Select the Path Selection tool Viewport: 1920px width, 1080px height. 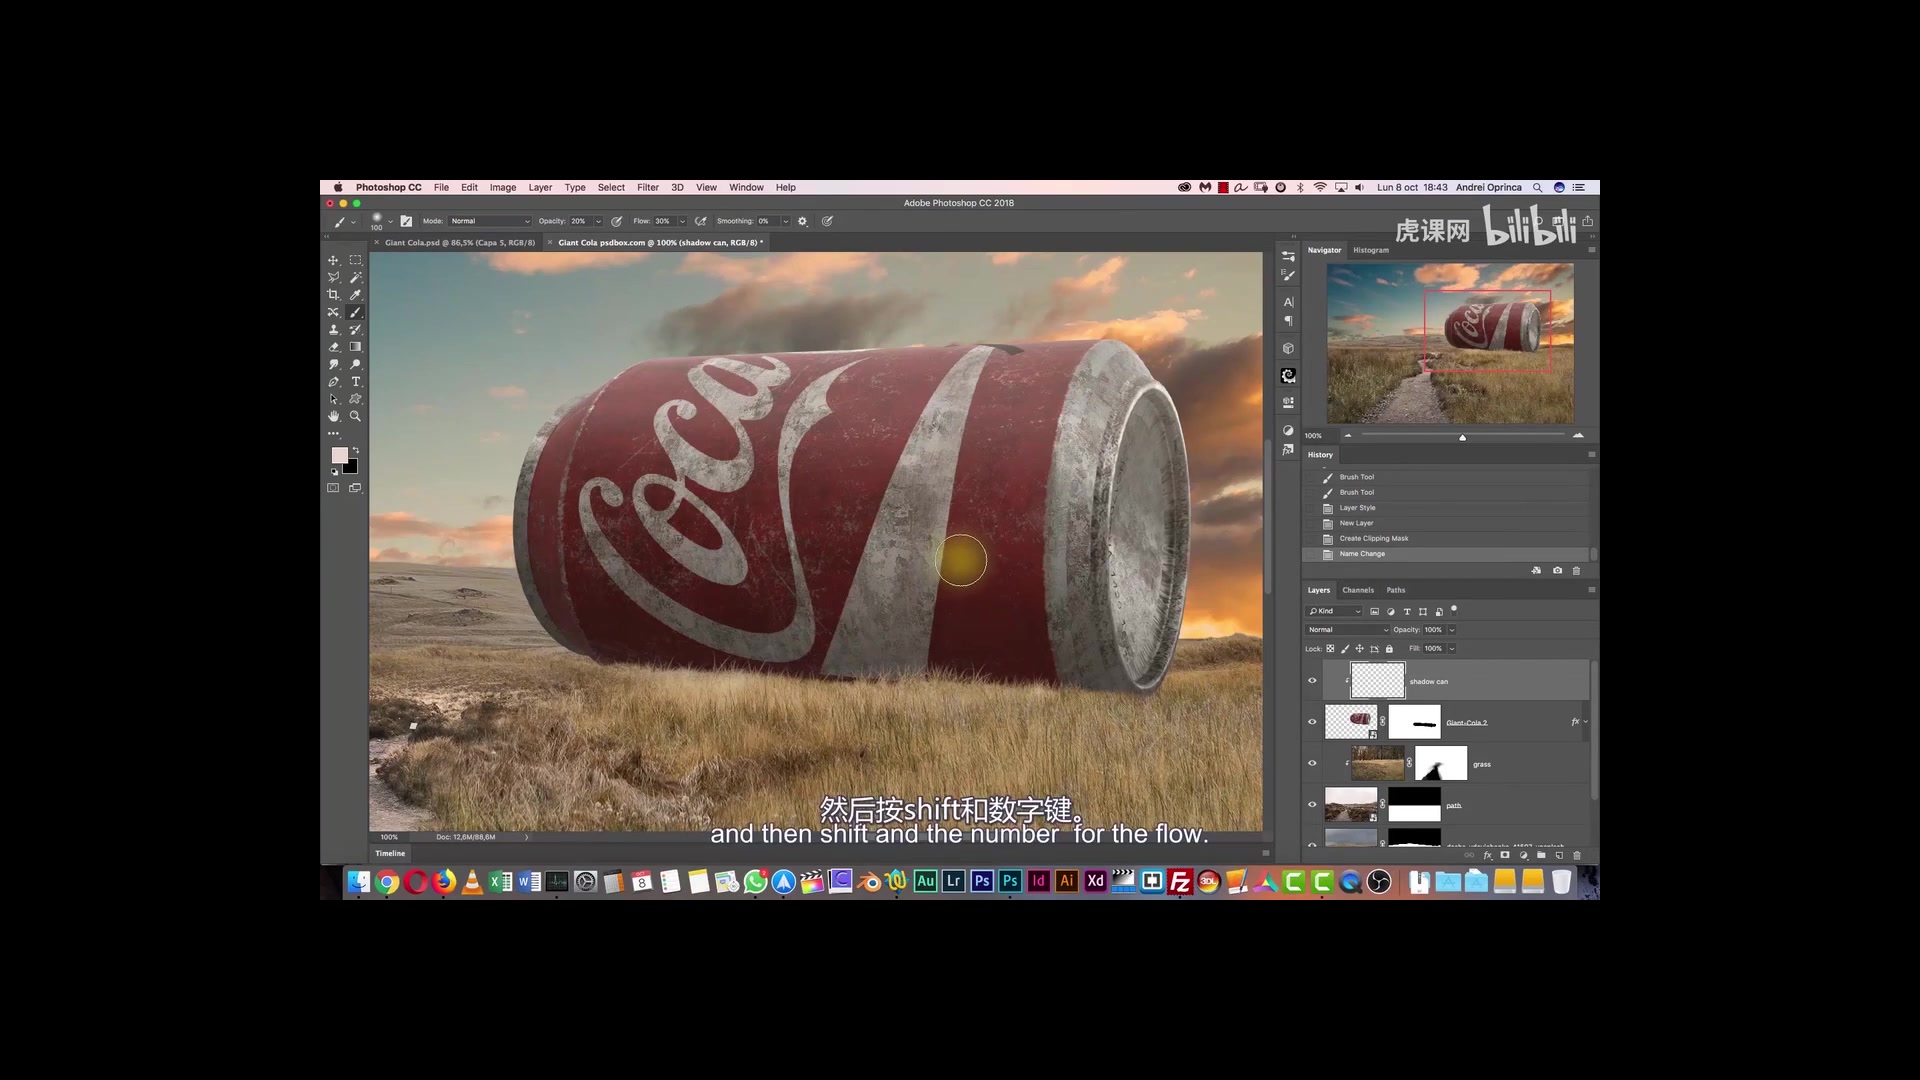334,399
